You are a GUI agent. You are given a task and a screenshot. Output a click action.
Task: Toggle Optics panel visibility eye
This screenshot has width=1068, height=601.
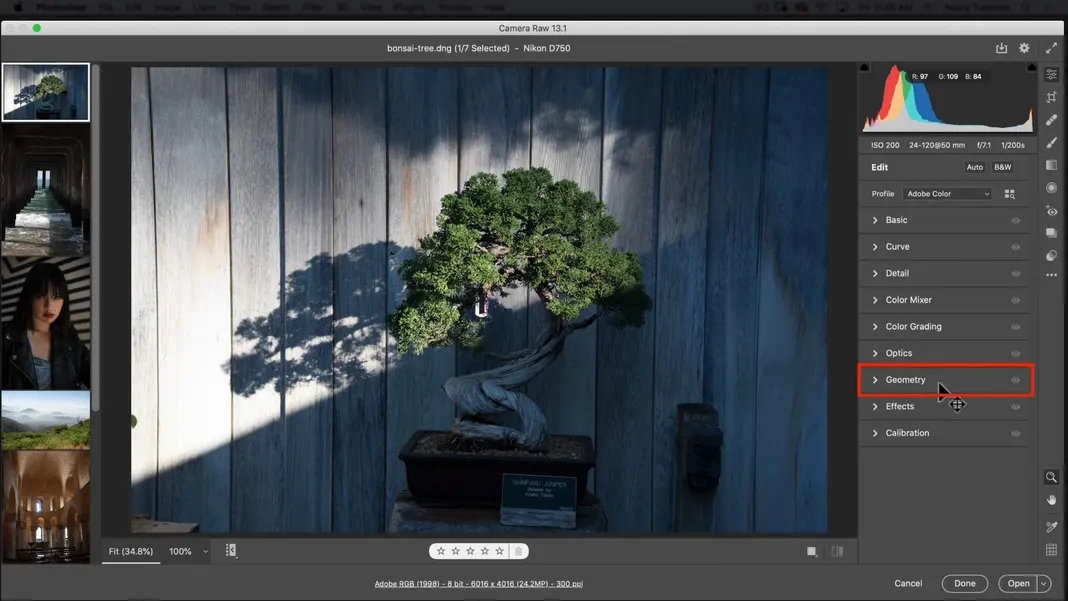coord(1016,353)
